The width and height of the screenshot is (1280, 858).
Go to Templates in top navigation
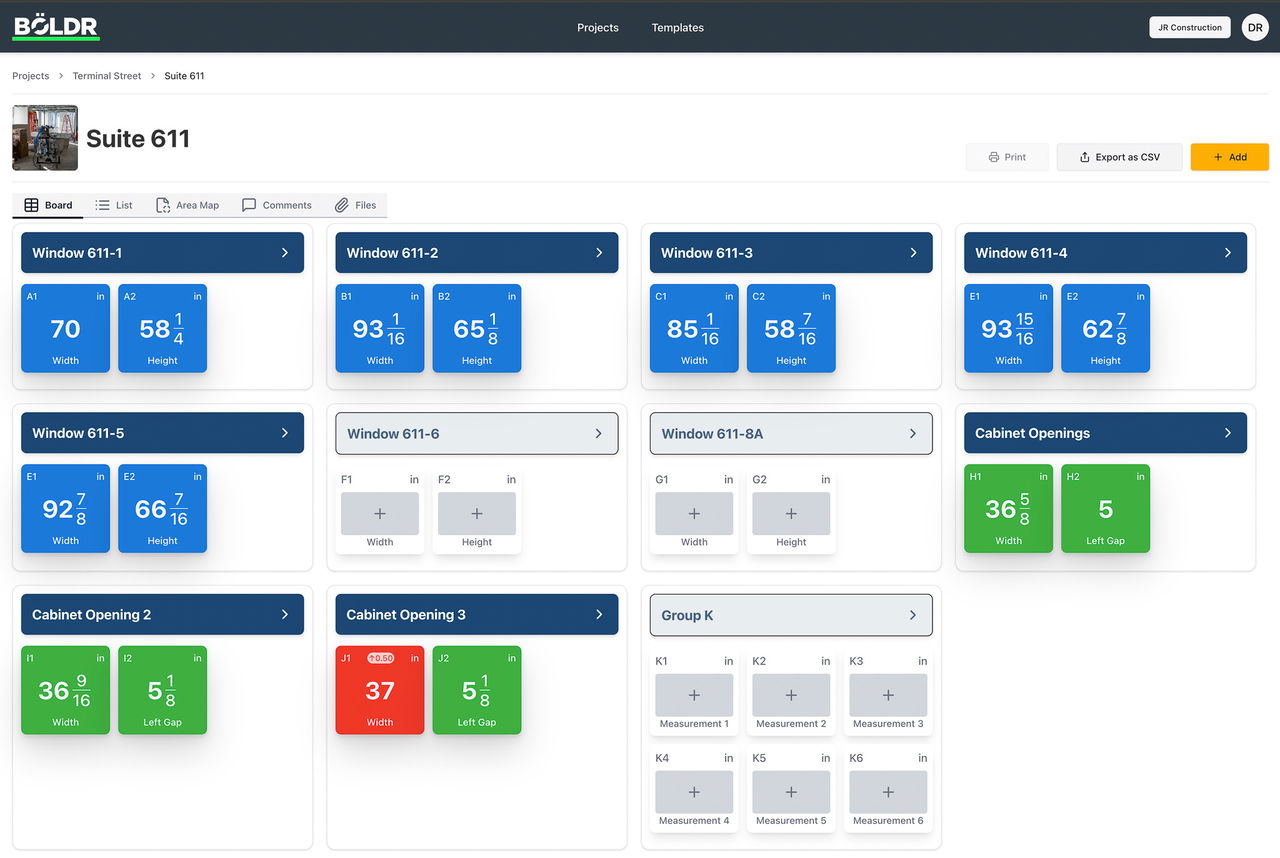[x=677, y=27]
